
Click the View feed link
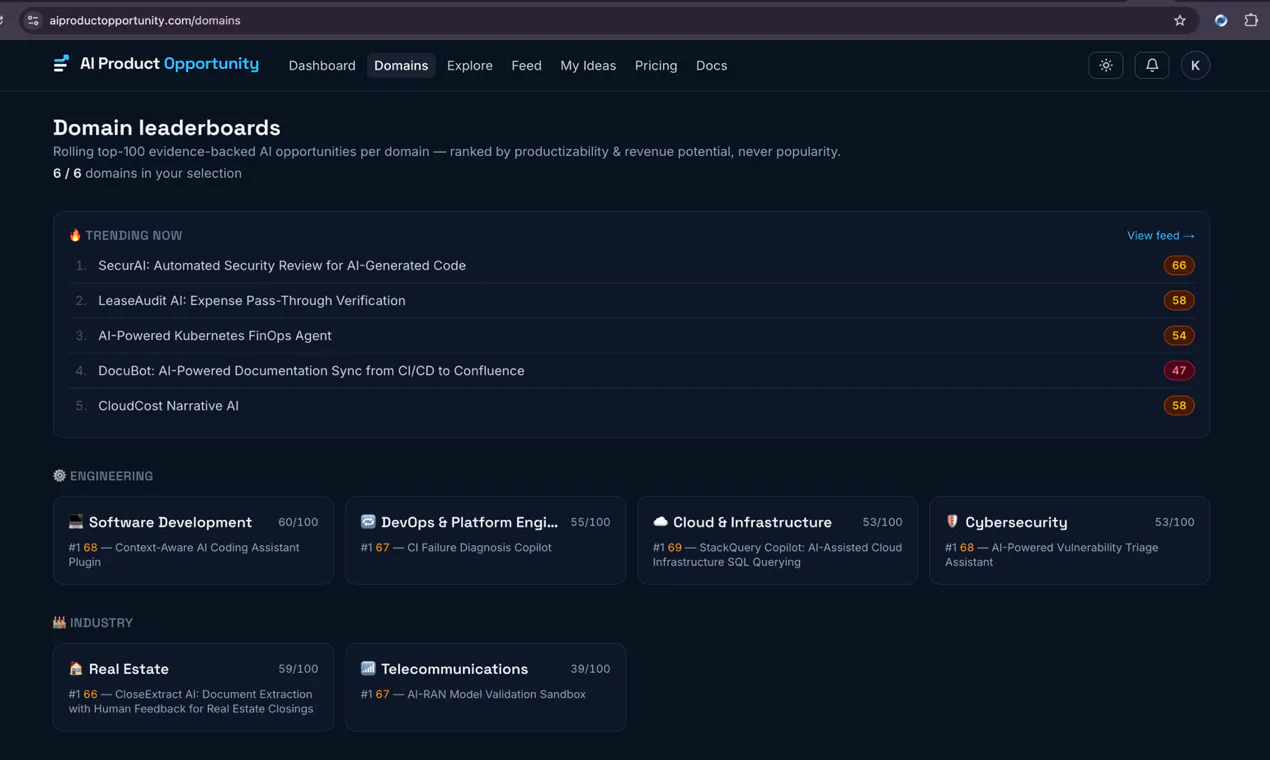(1160, 236)
